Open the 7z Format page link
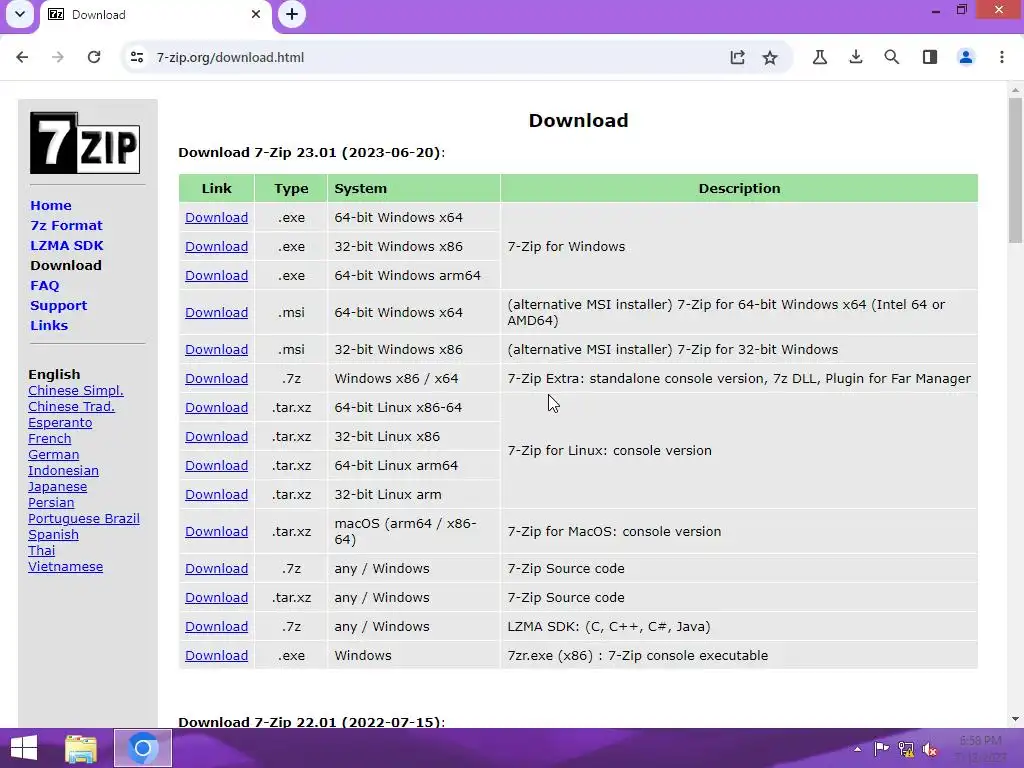This screenshot has height=768, width=1024. click(66, 225)
